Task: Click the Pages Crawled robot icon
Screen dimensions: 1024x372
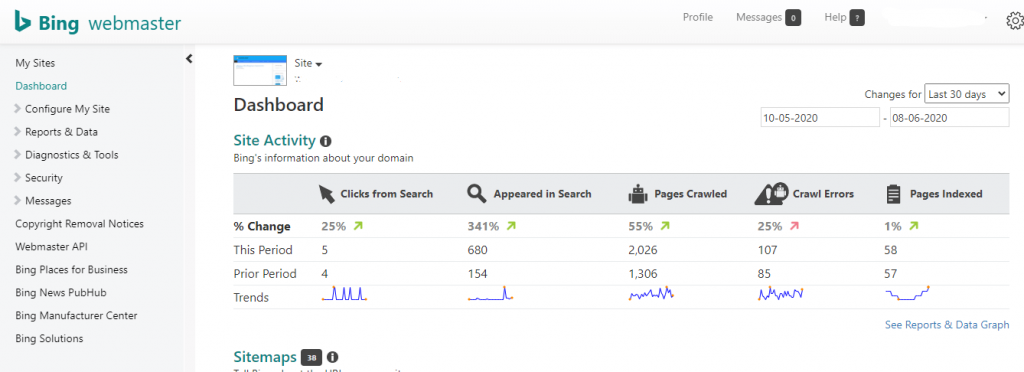Action: 637,194
